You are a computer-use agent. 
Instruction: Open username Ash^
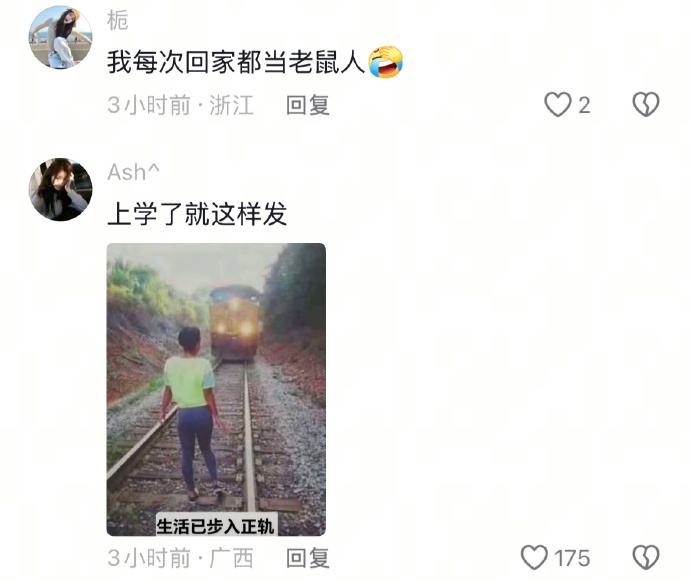[x=133, y=172]
